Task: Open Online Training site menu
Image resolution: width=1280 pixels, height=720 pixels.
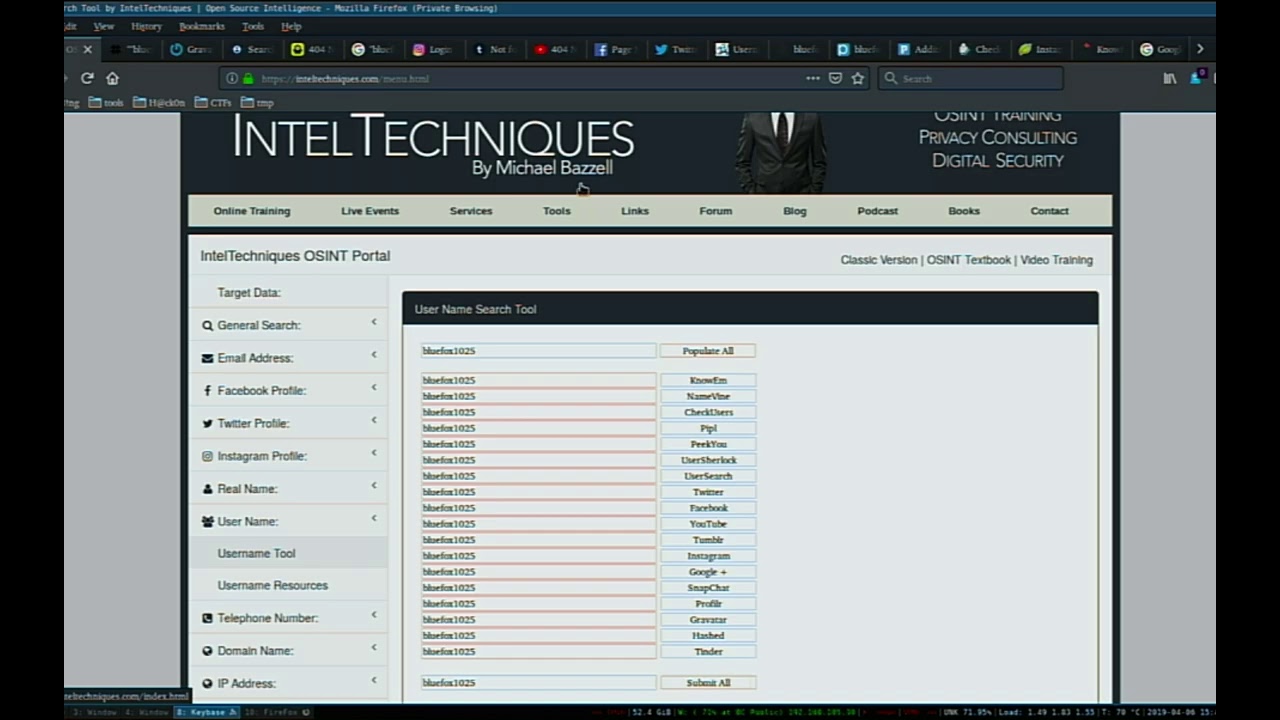Action: [x=252, y=211]
